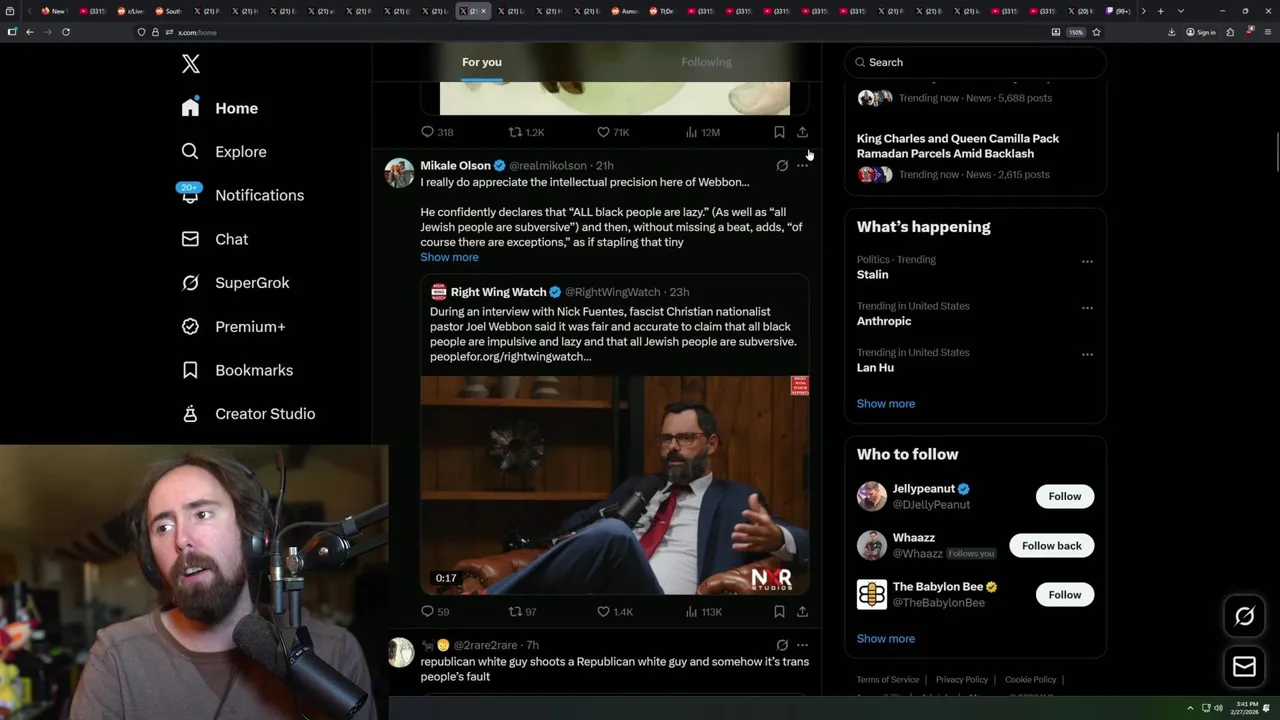Image resolution: width=1280 pixels, height=720 pixels.
Task: Open Privacy Policy link
Action: [x=961, y=680]
